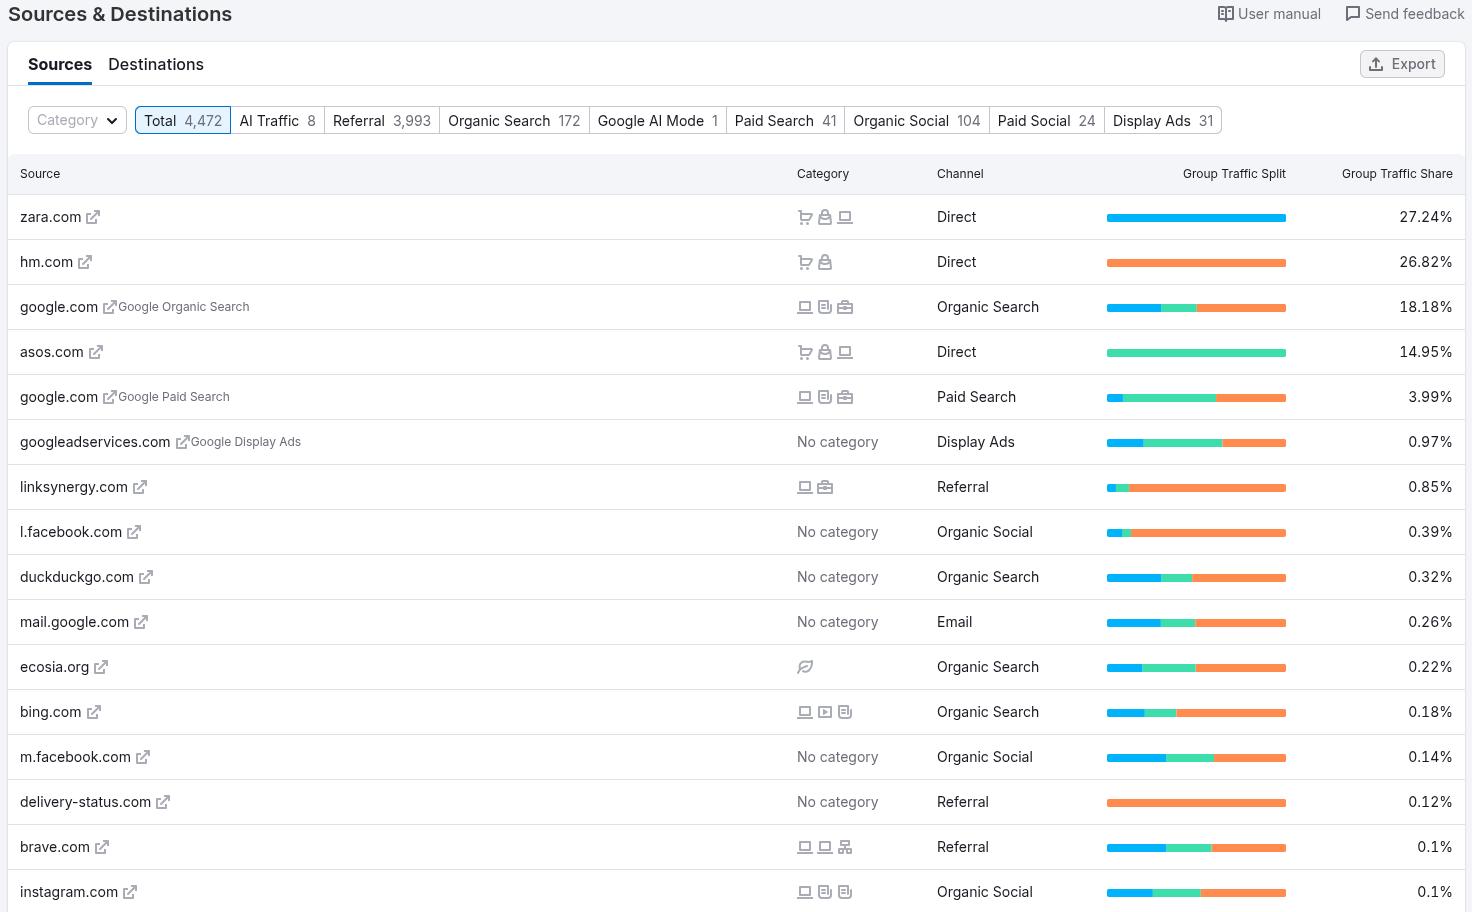1472x912 pixels.
Task: Click the hm.com source name
Action: pos(47,262)
